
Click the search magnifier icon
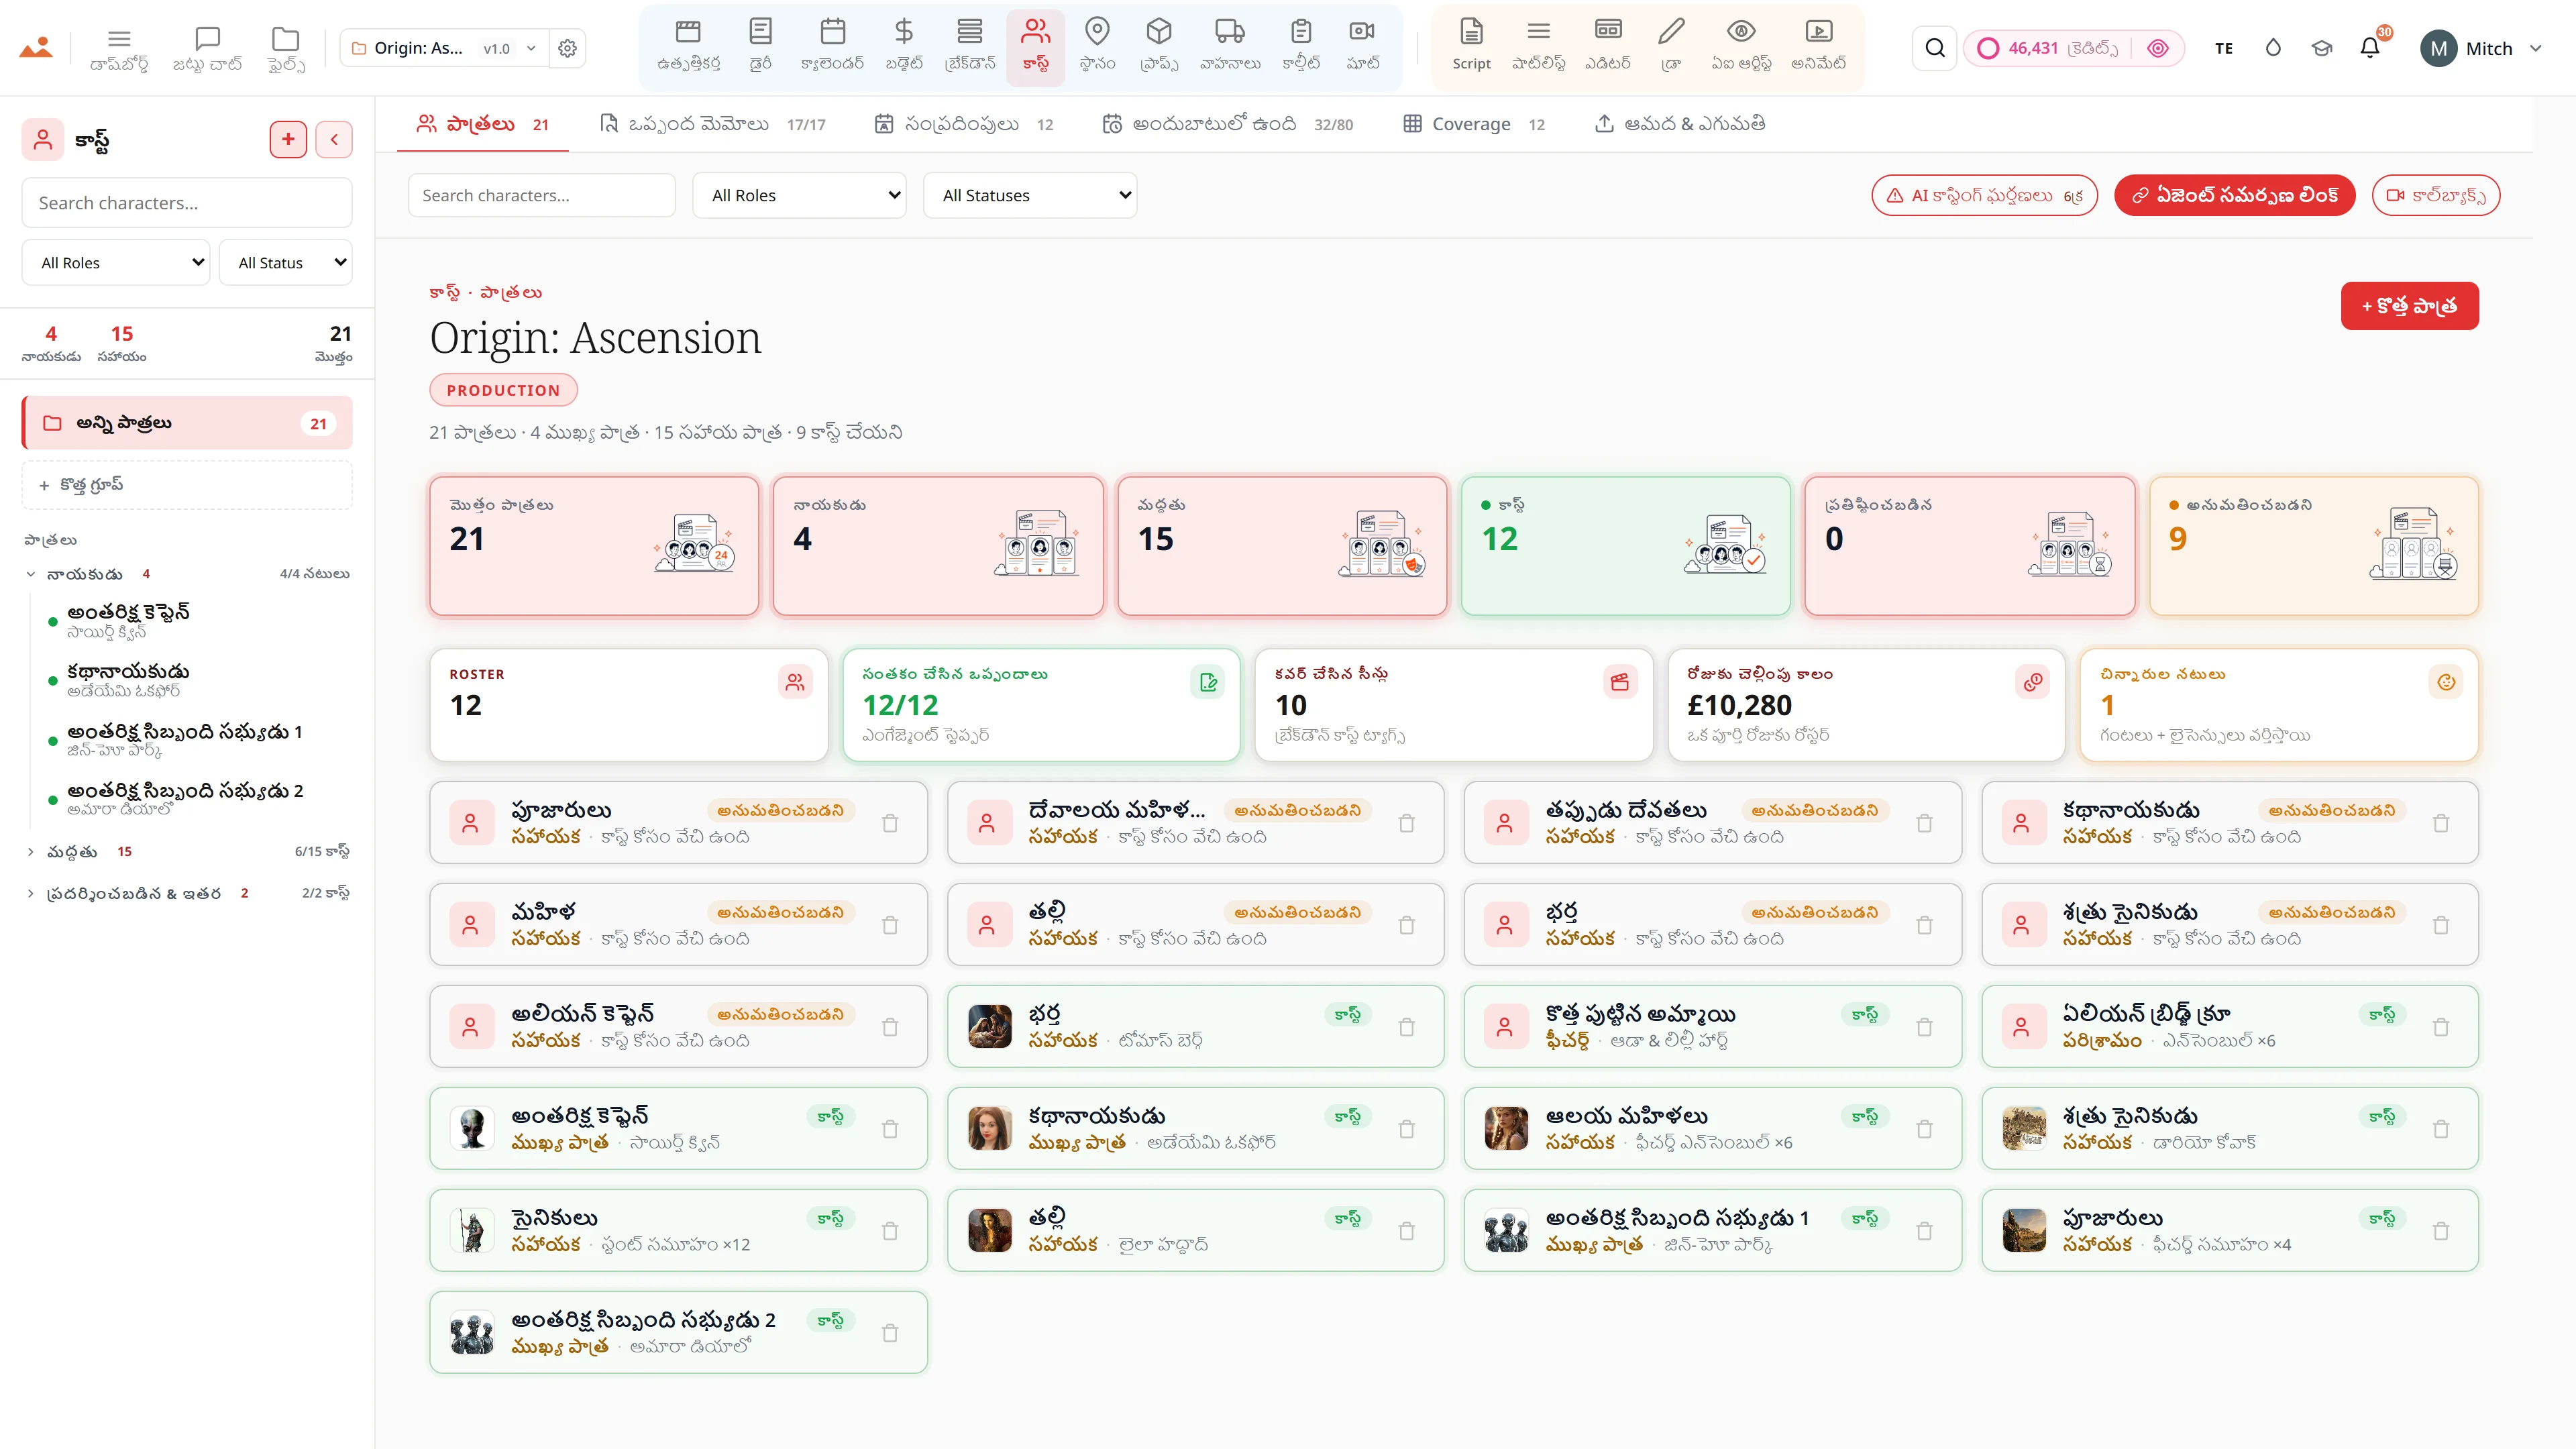[1935, 48]
